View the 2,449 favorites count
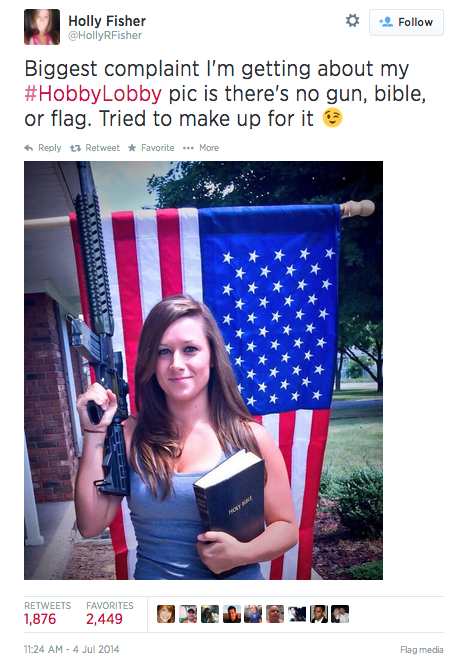The width and height of the screenshot is (458, 665). [104, 619]
